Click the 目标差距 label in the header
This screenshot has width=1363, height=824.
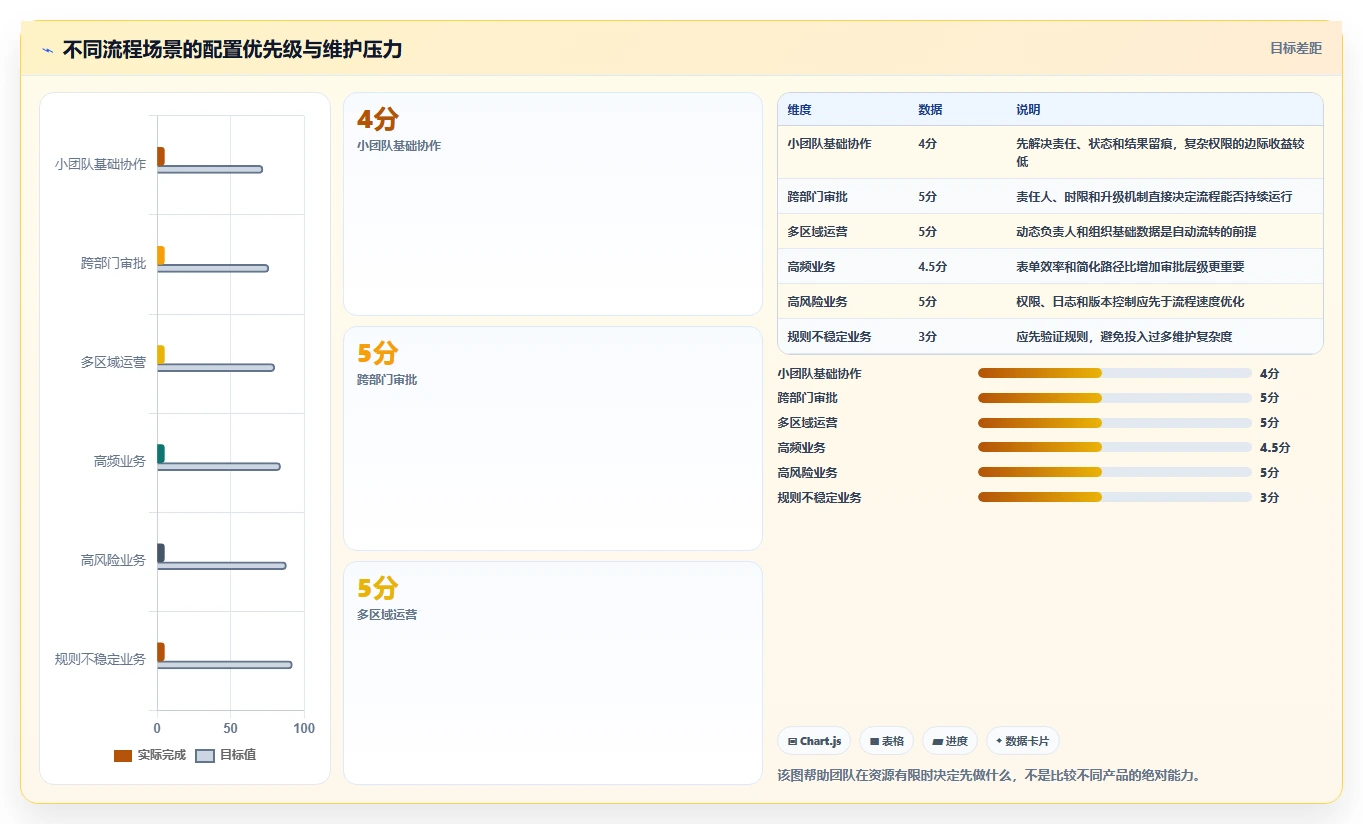[x=1296, y=48]
